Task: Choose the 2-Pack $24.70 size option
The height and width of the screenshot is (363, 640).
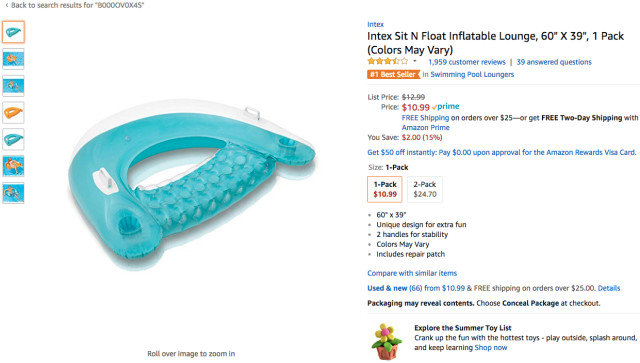Action: point(425,189)
